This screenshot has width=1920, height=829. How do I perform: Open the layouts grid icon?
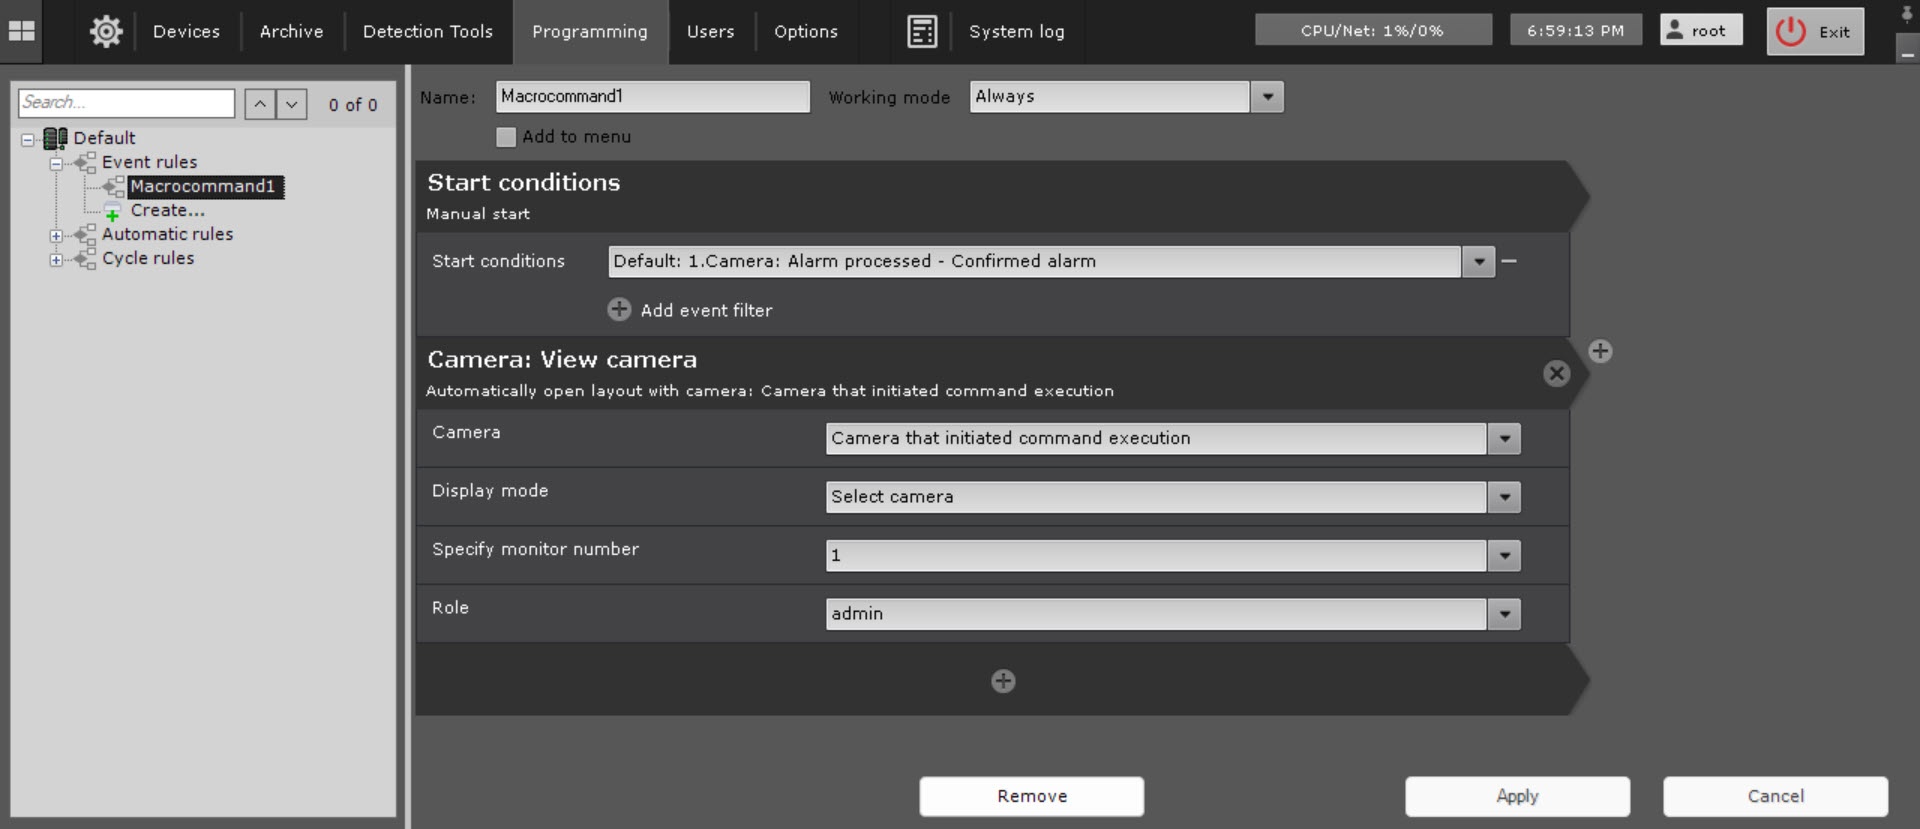(21, 31)
